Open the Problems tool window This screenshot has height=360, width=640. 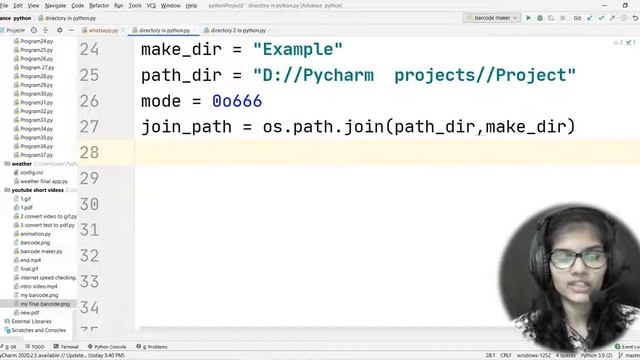[152, 347]
